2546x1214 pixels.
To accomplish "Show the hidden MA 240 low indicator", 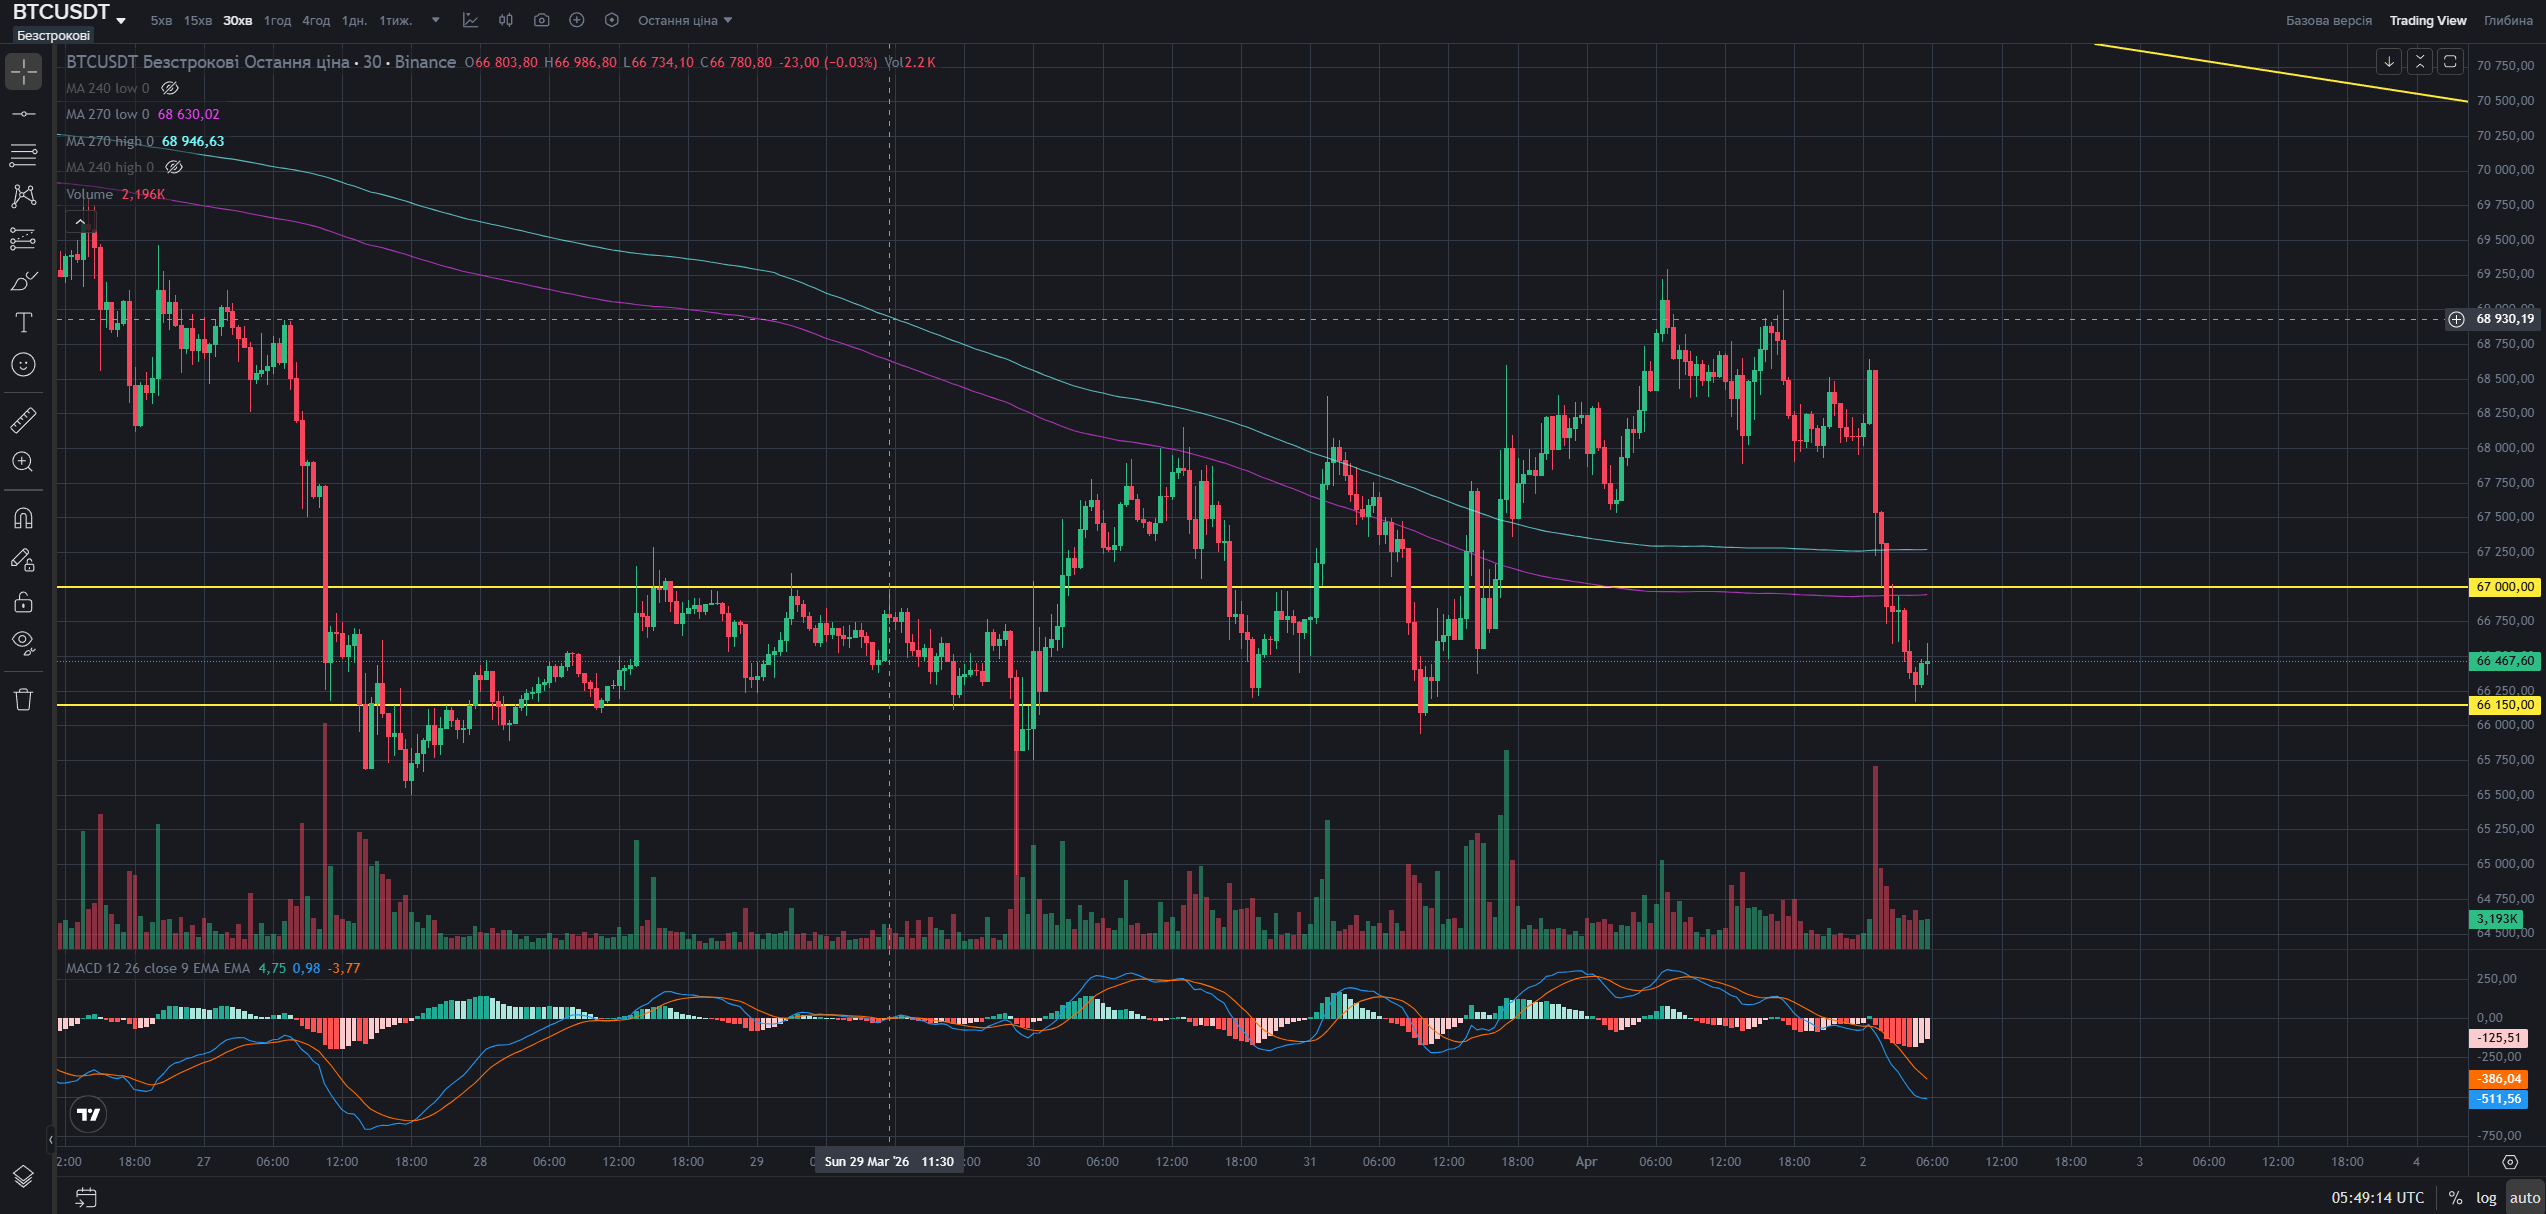I will pos(170,88).
